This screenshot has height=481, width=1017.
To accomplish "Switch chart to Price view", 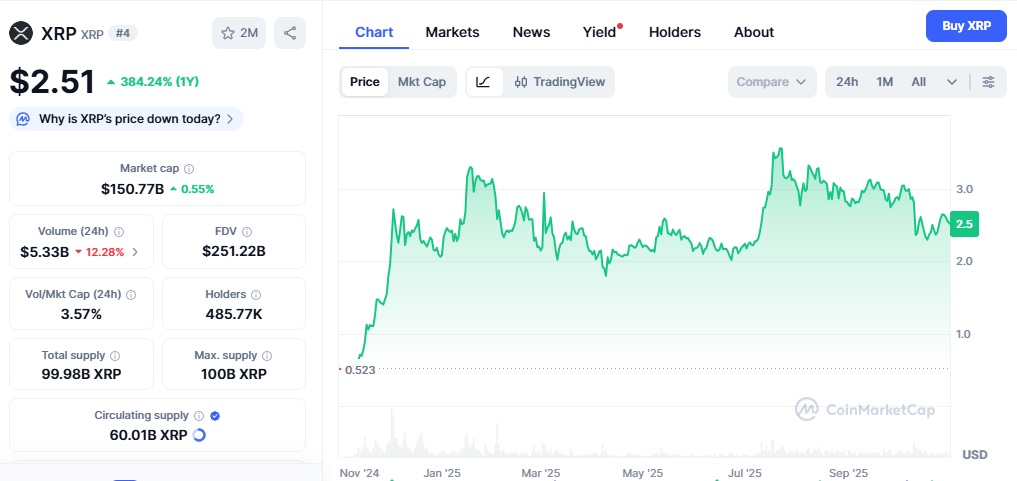I will (365, 82).
